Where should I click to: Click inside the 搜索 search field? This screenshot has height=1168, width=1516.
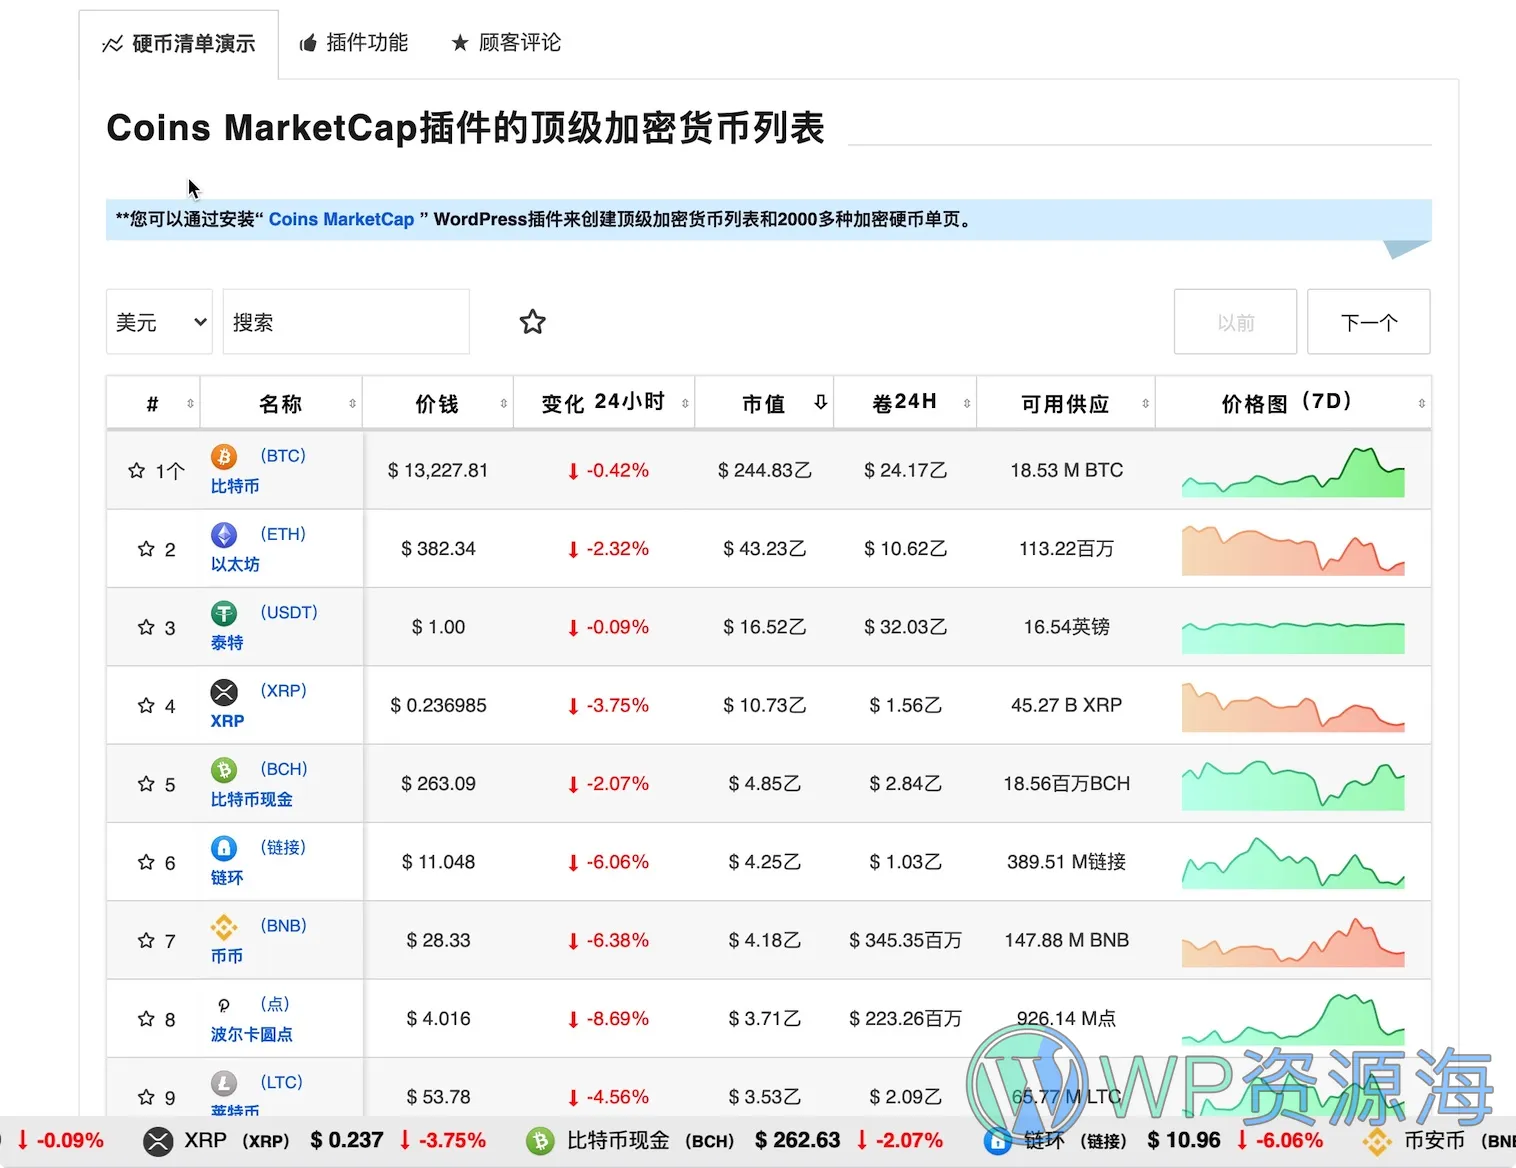click(345, 321)
